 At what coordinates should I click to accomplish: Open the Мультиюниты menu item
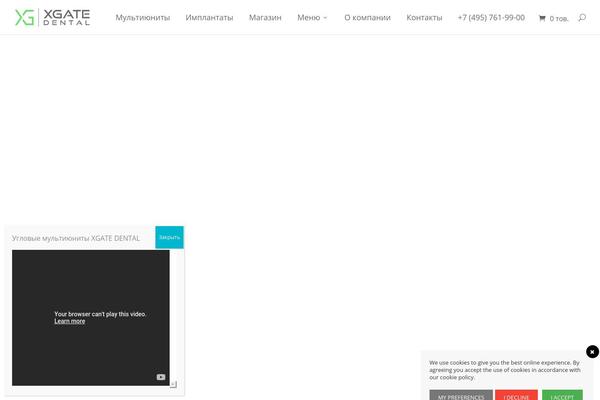(143, 18)
